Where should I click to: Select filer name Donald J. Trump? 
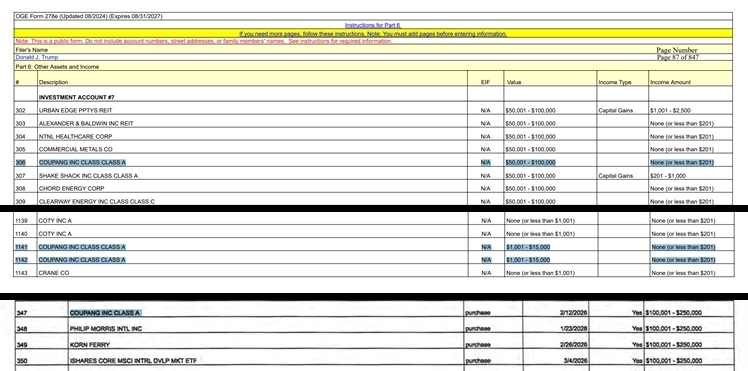point(37,57)
